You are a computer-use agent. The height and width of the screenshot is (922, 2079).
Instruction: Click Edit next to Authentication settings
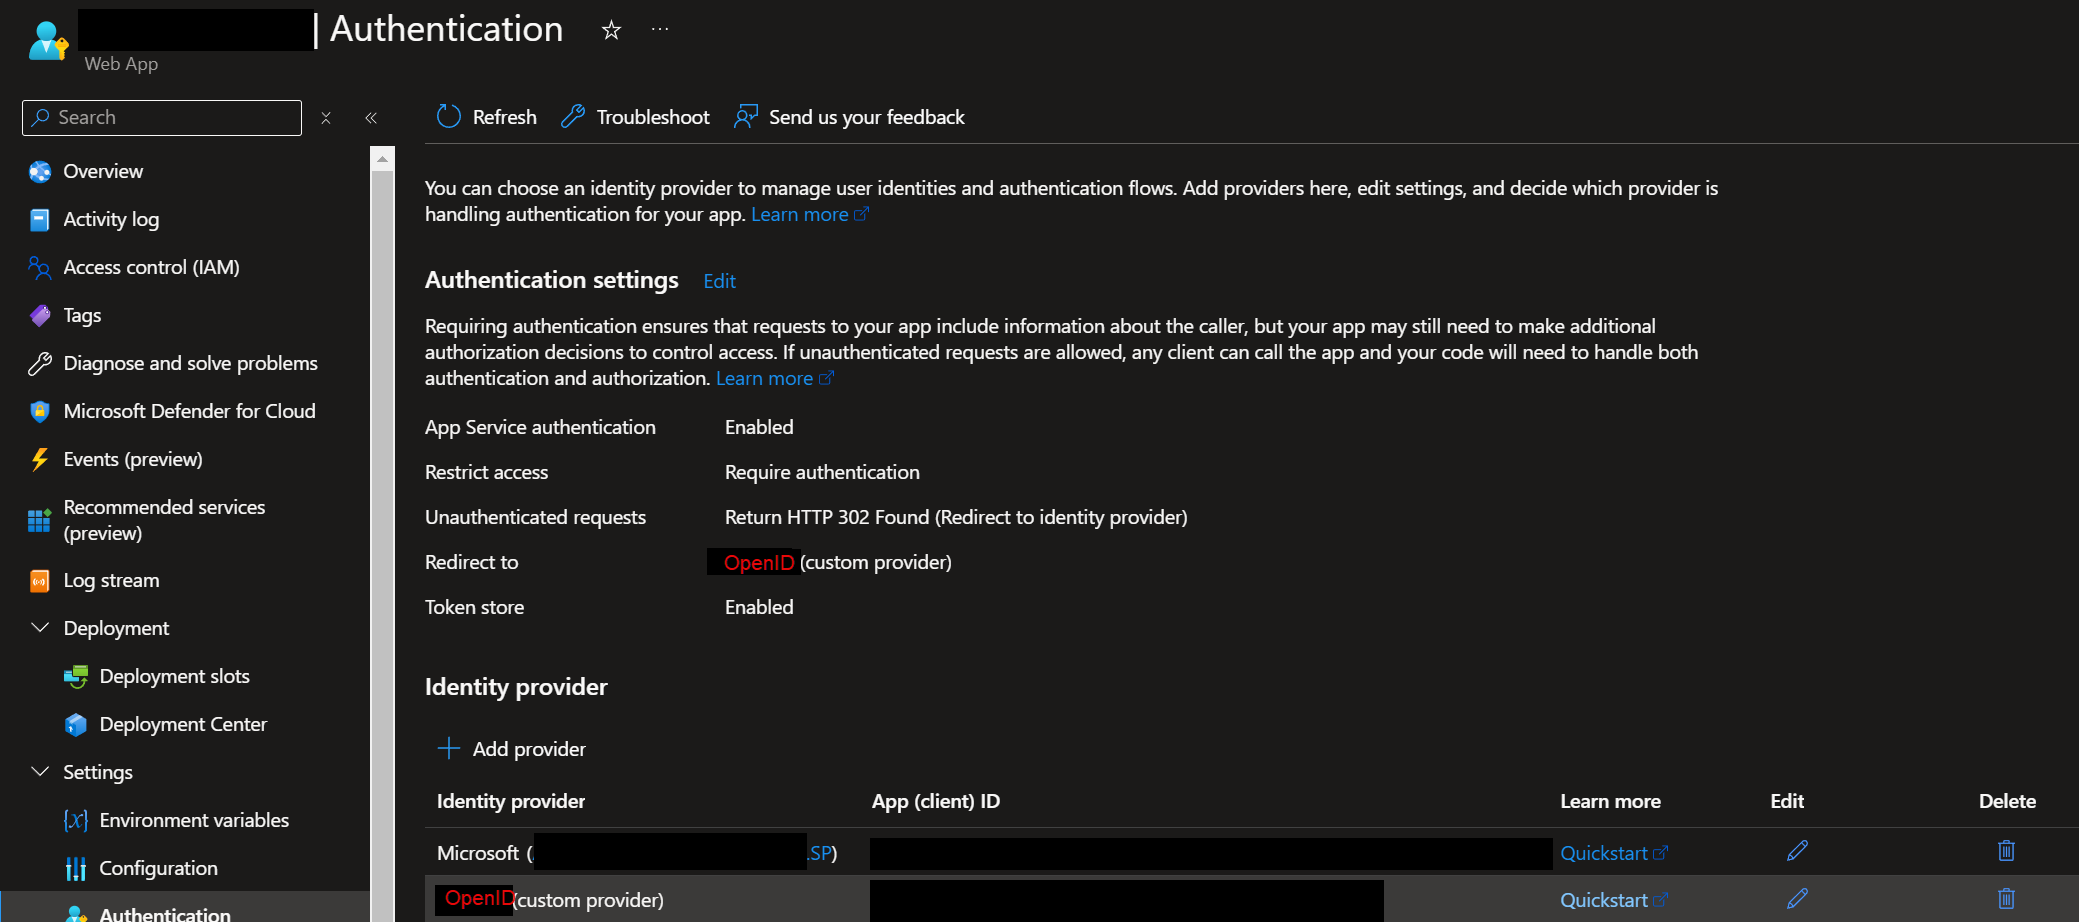[x=719, y=282]
